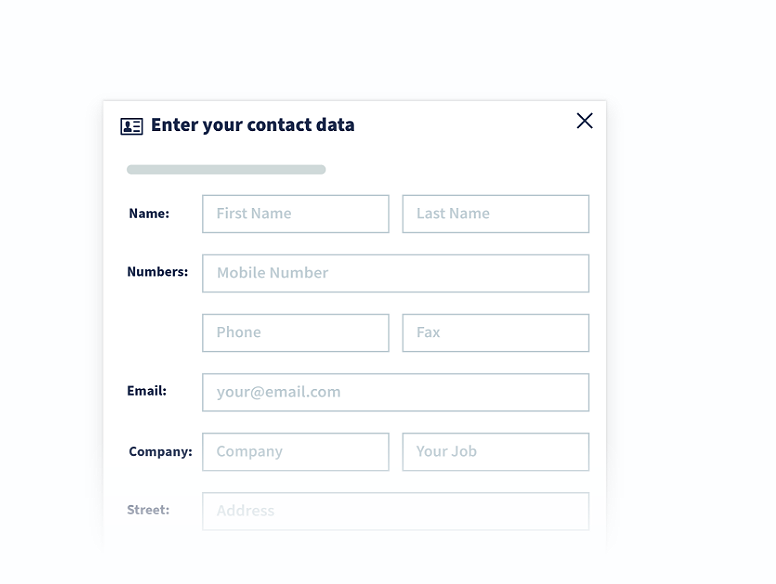Select the Mobile Number input
The image size is (776, 584).
point(395,273)
